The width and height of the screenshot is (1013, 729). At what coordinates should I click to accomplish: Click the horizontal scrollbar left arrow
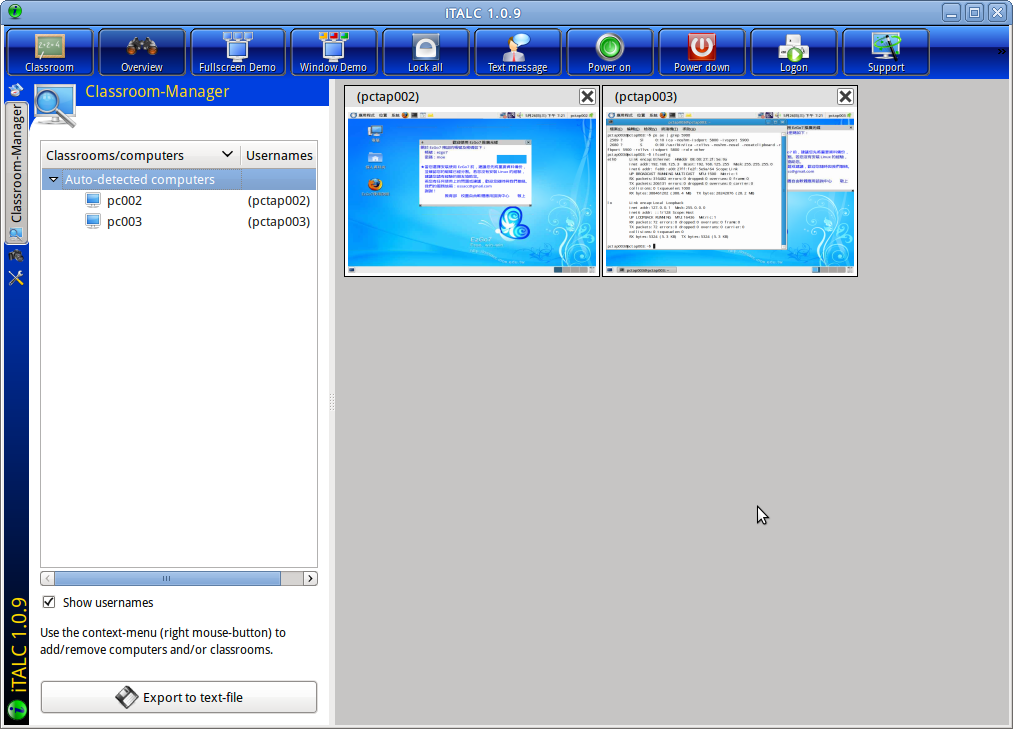pyautogui.click(x=47, y=578)
